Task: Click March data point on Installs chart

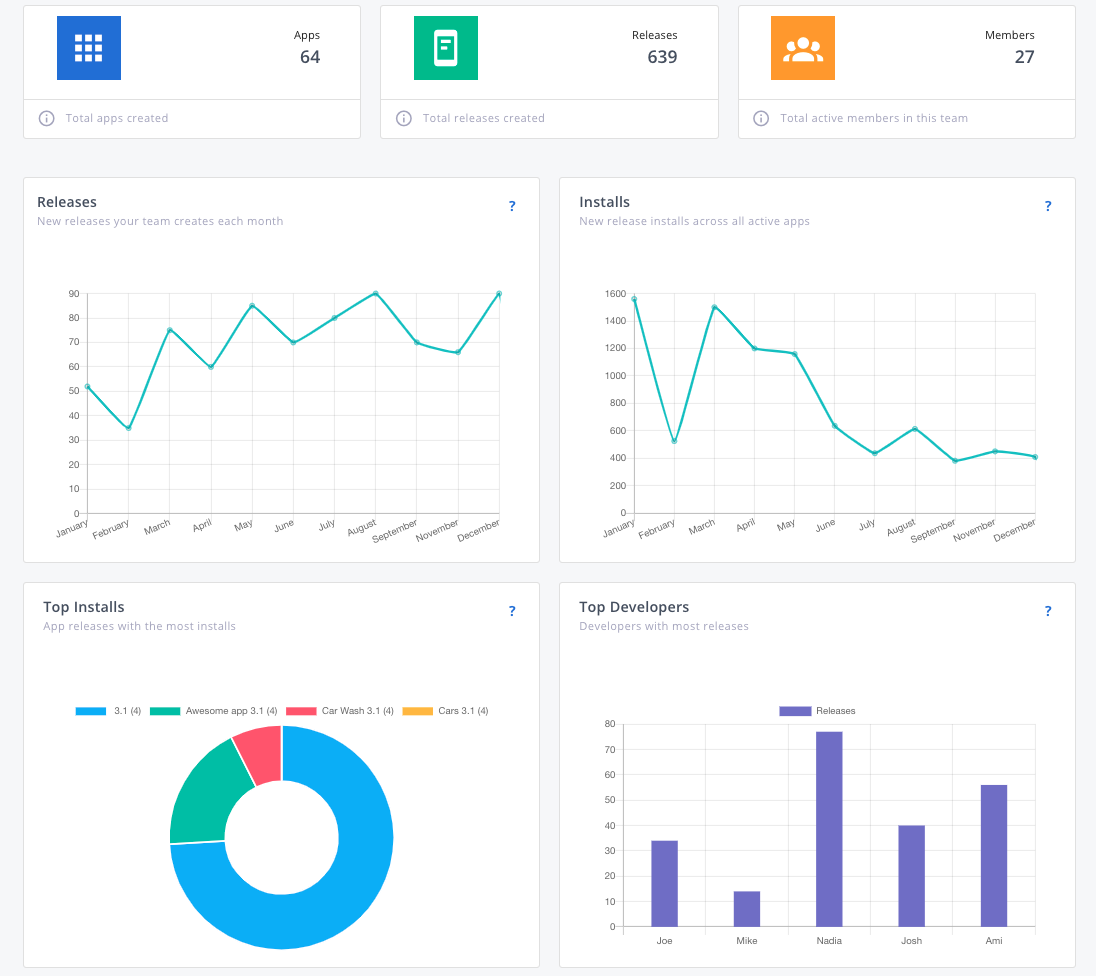Action: [x=714, y=307]
